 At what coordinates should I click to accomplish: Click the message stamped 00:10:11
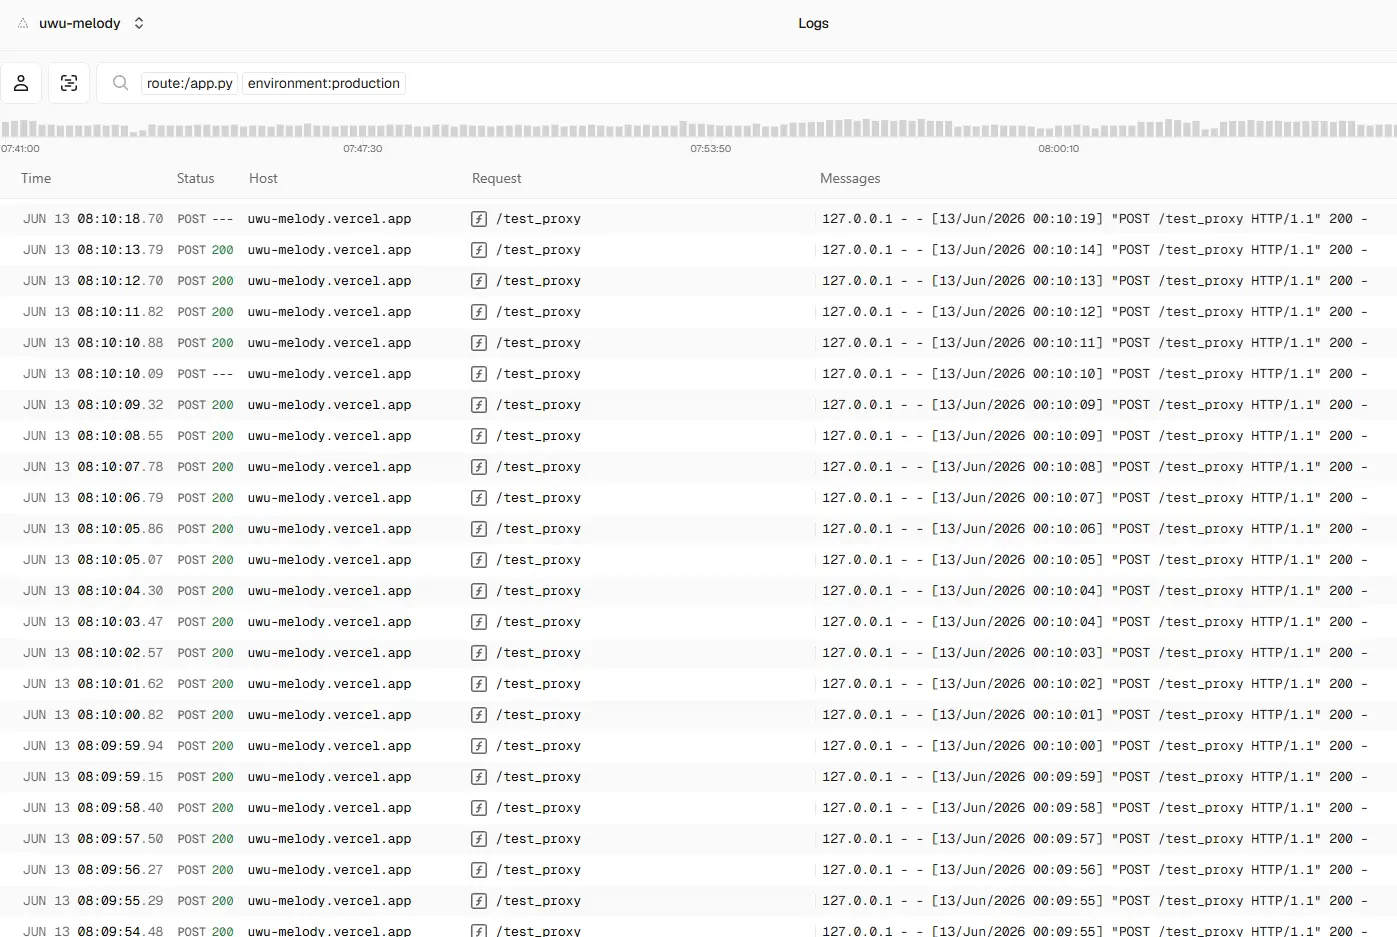pyautogui.click(x=1094, y=343)
